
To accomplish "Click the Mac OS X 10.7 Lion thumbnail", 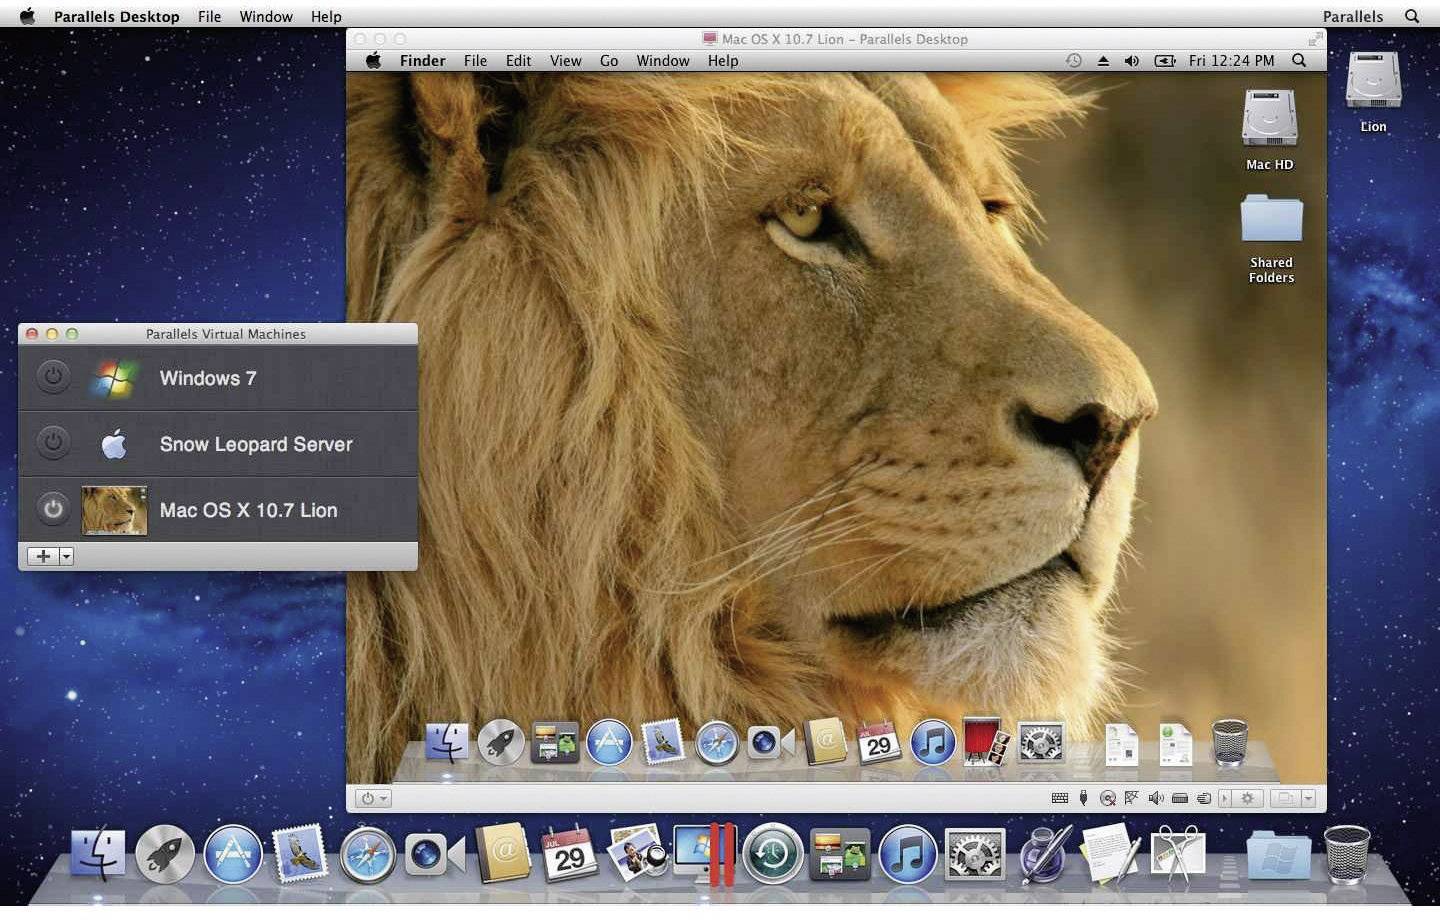I will (114, 510).
